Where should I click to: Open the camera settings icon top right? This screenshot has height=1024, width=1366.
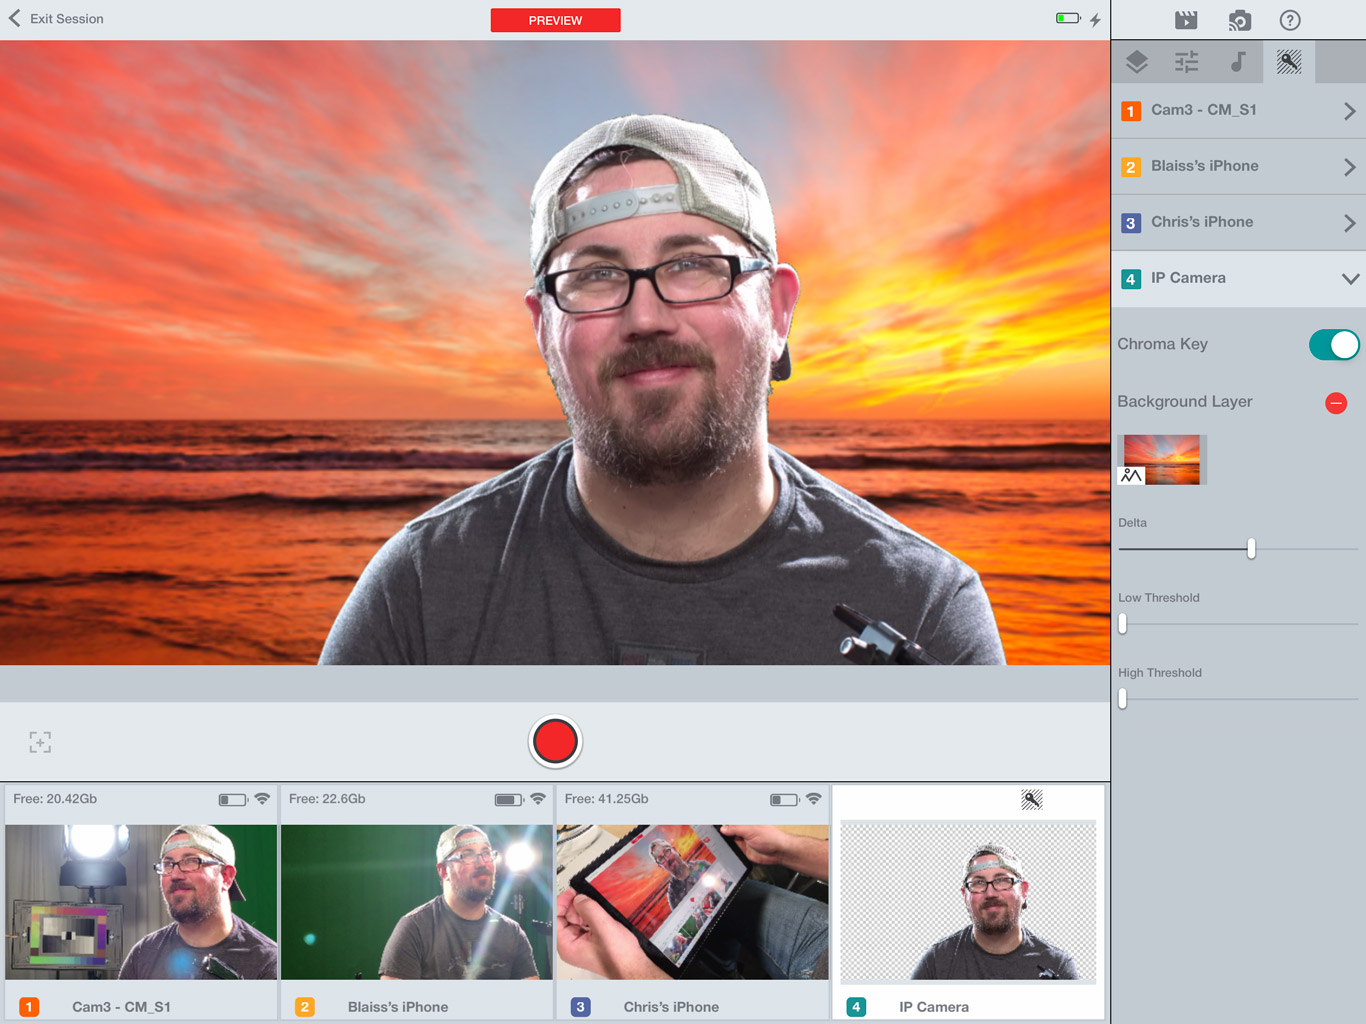(1239, 20)
